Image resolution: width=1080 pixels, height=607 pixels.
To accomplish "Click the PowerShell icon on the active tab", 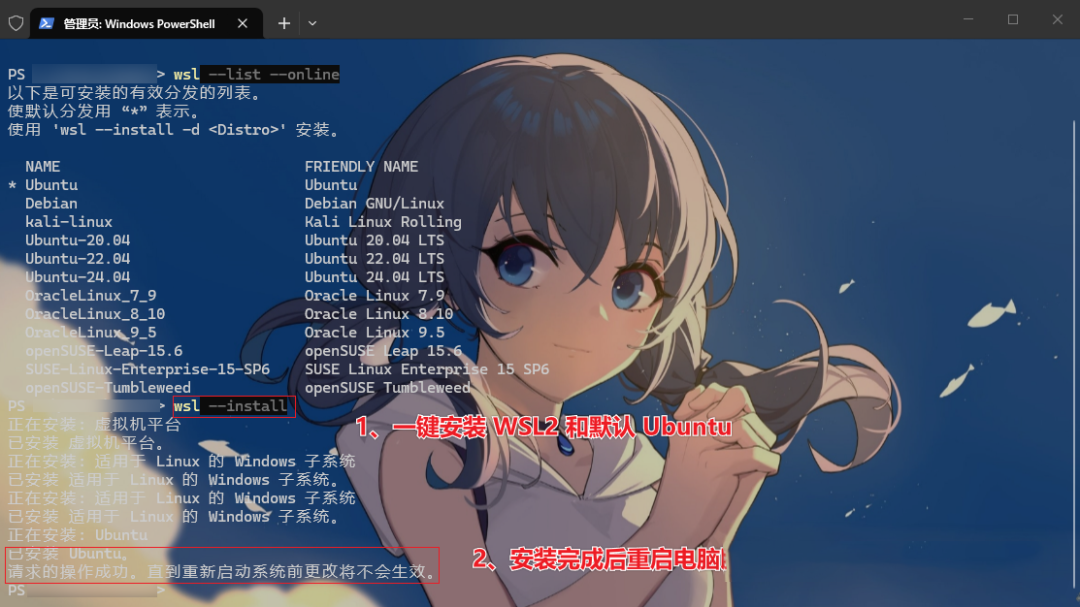I will click(46, 21).
